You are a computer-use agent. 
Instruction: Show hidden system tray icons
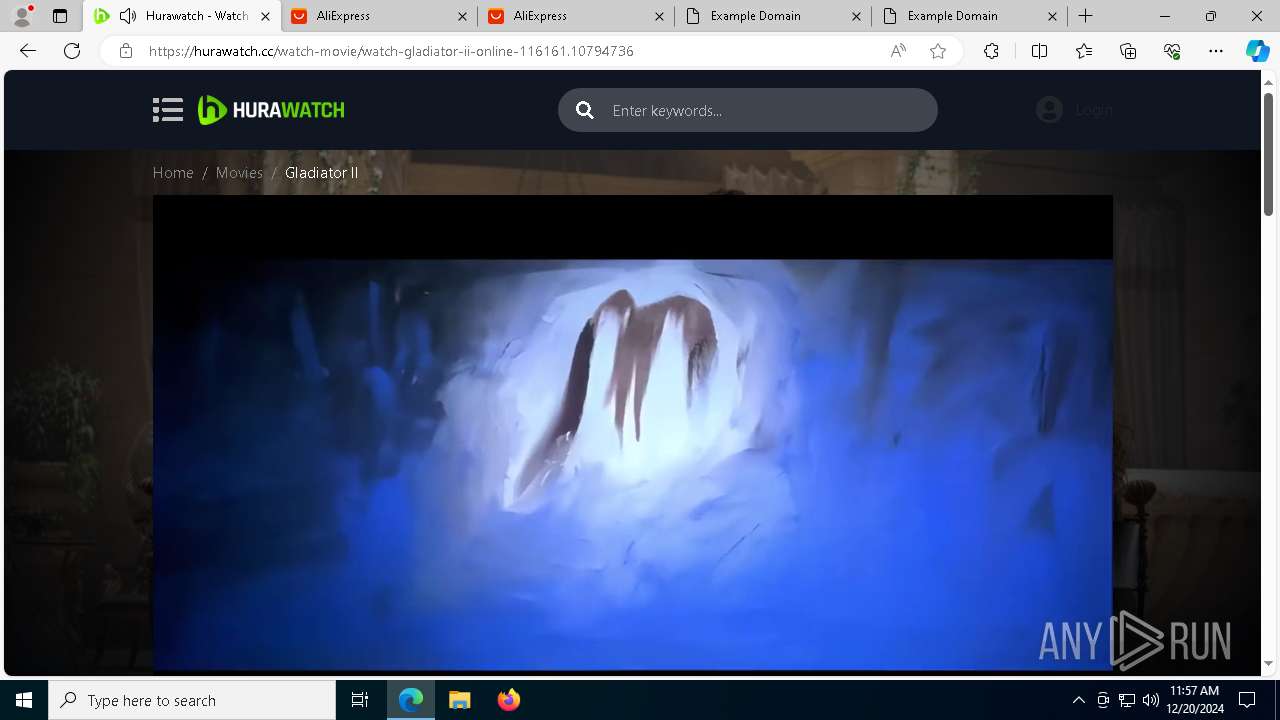1078,700
